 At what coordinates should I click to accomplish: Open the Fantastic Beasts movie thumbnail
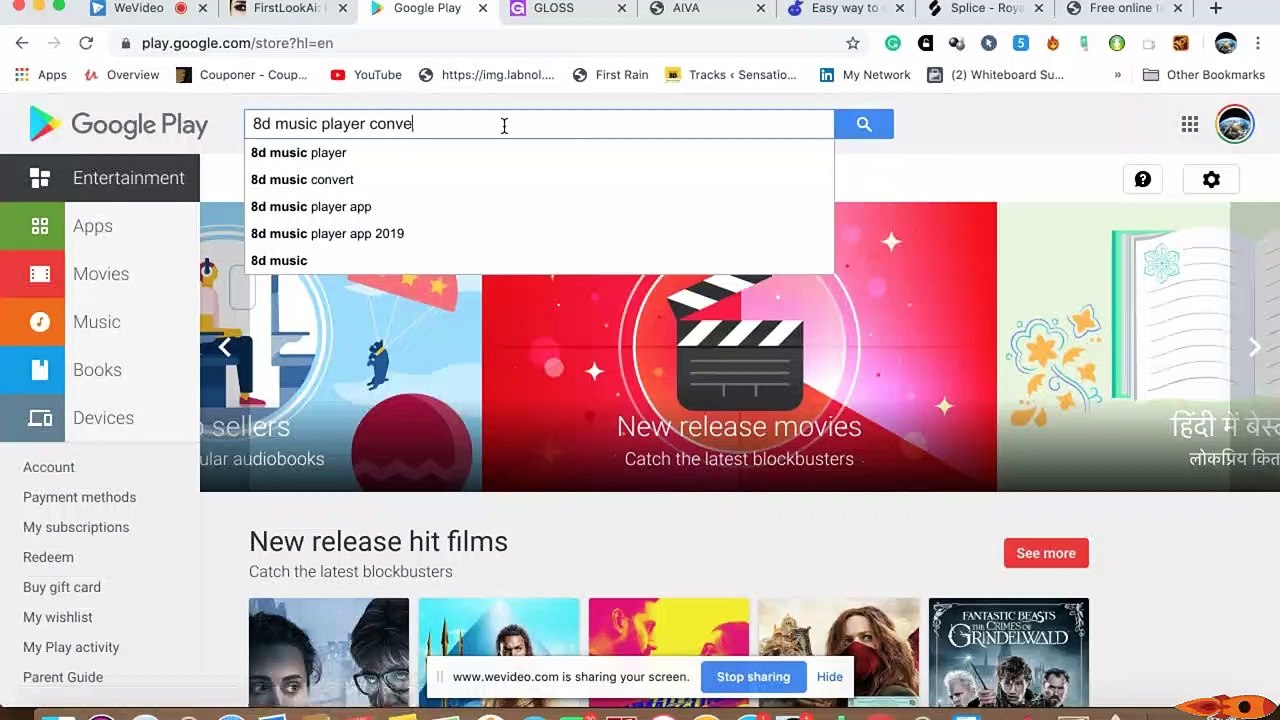(x=1008, y=652)
